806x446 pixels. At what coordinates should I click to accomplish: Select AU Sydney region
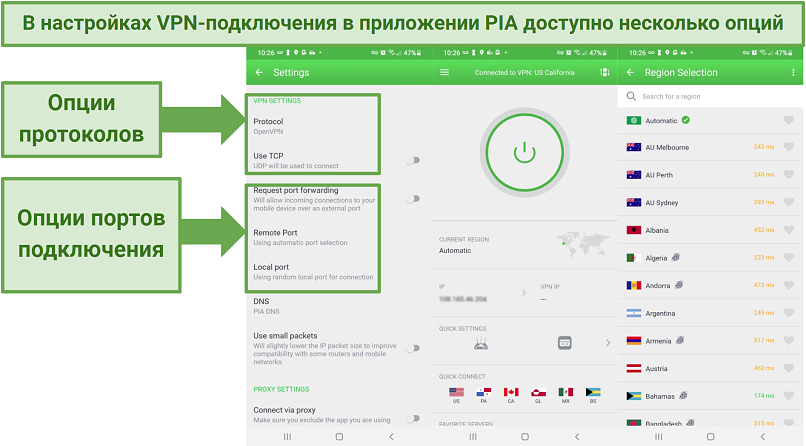[710, 202]
